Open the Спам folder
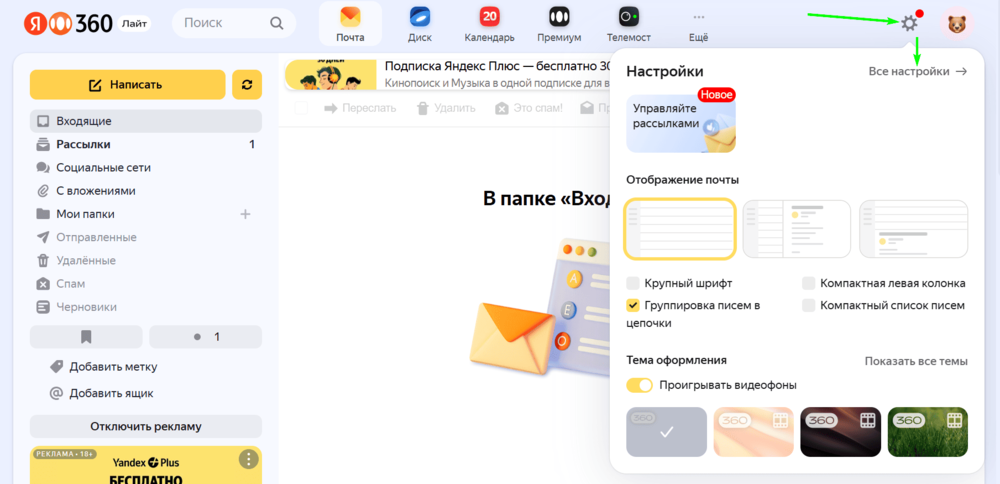 tap(145, 284)
